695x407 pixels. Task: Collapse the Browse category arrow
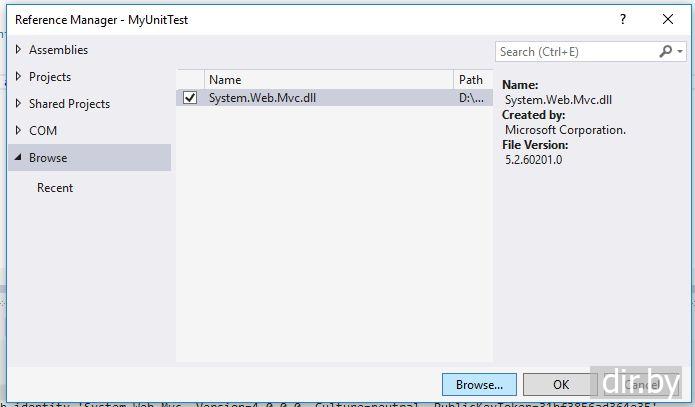coord(18,157)
